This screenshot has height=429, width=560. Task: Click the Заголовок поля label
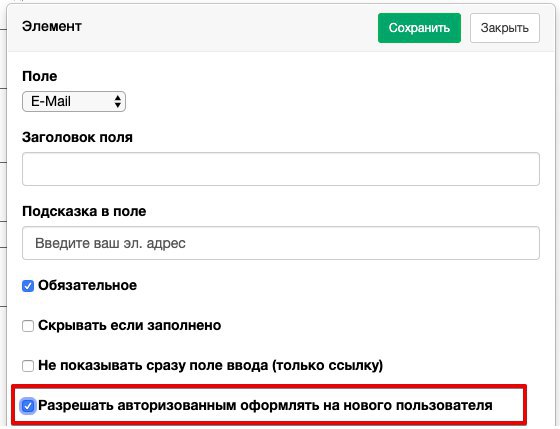point(77,137)
